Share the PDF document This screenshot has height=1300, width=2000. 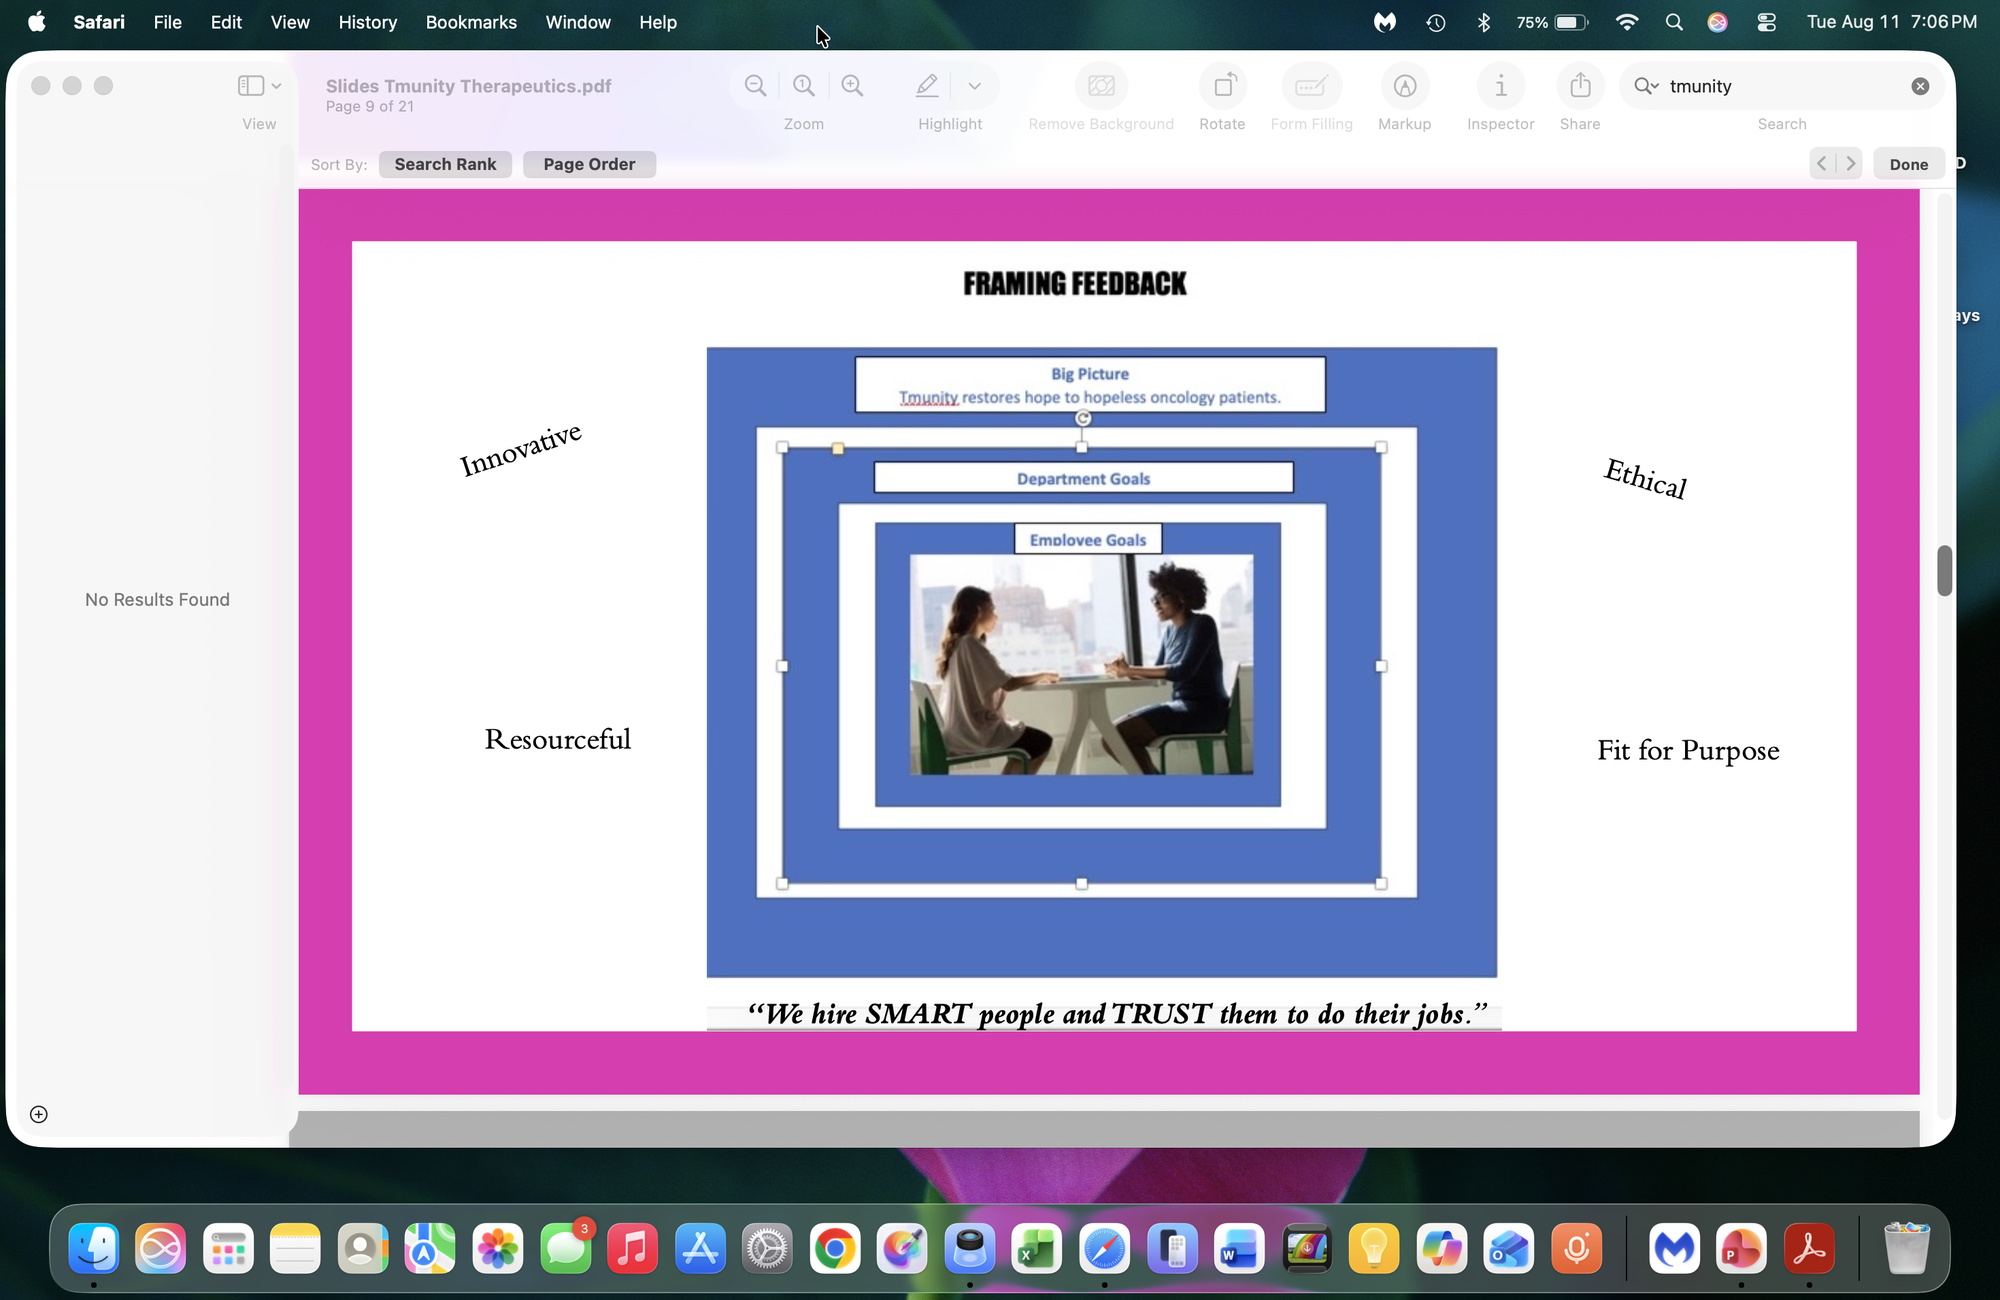1580,86
